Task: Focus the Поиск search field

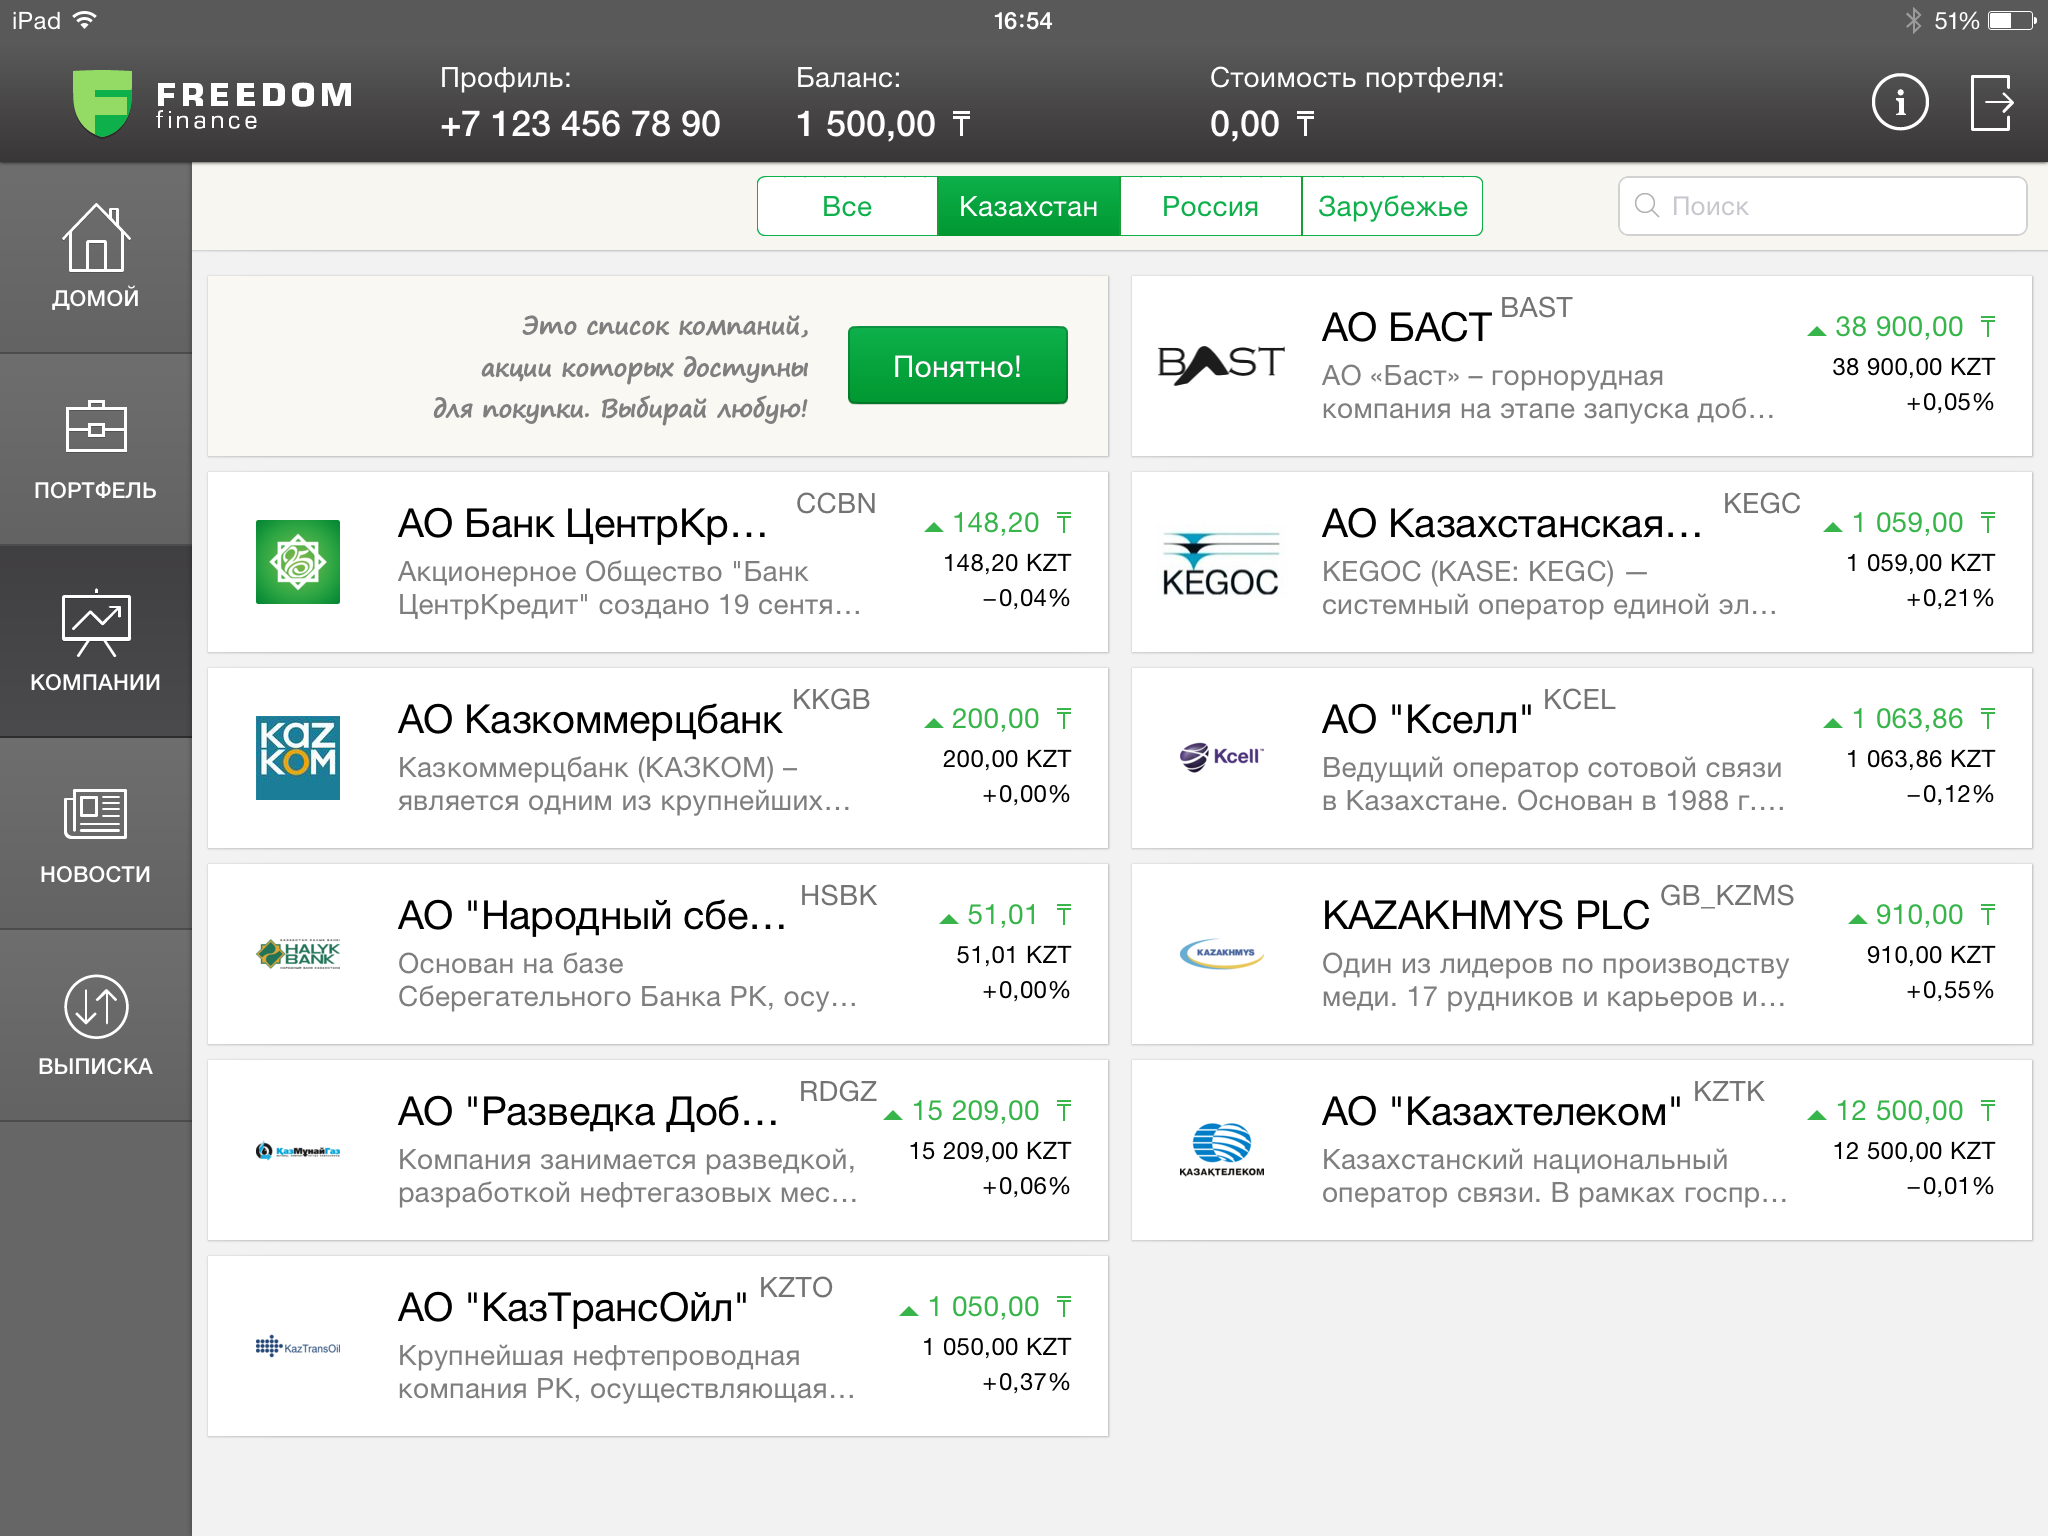Action: pyautogui.click(x=1822, y=206)
